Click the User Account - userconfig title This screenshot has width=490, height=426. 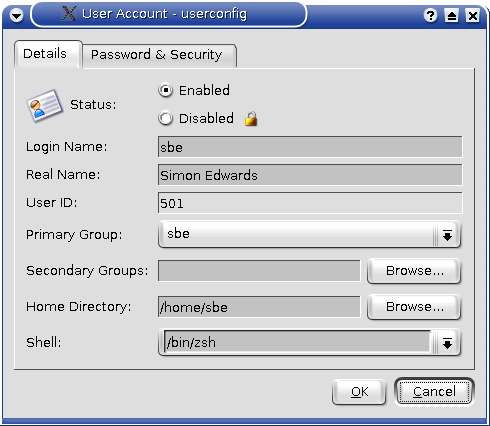pos(164,14)
